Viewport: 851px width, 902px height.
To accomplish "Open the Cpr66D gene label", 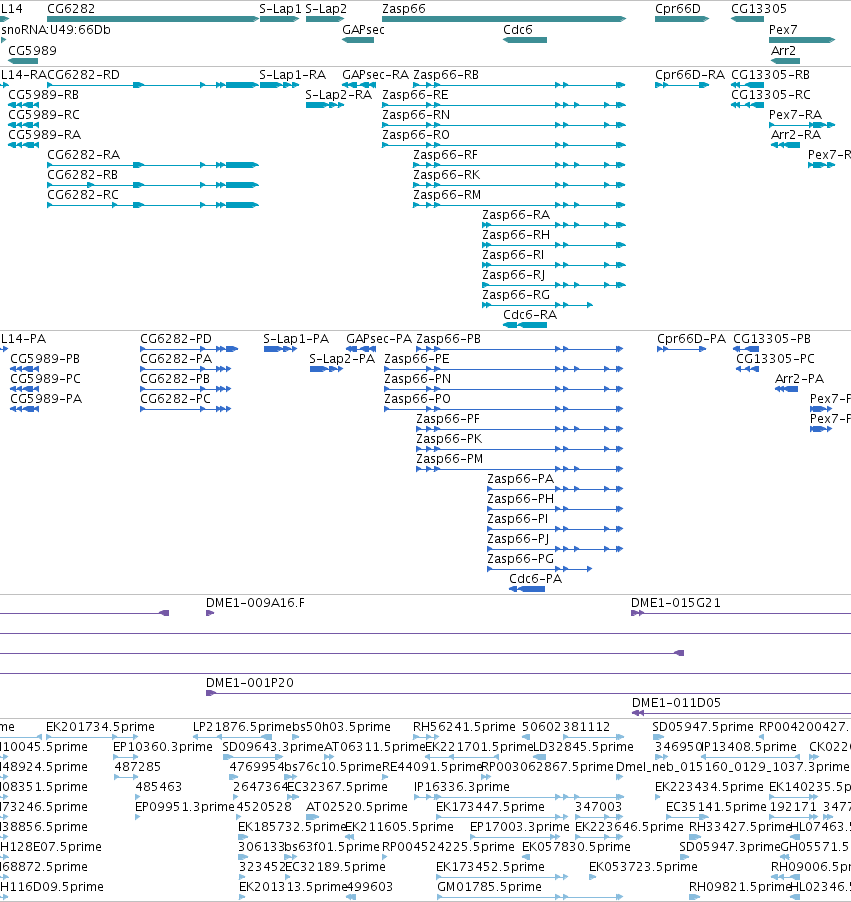I will [x=678, y=9].
